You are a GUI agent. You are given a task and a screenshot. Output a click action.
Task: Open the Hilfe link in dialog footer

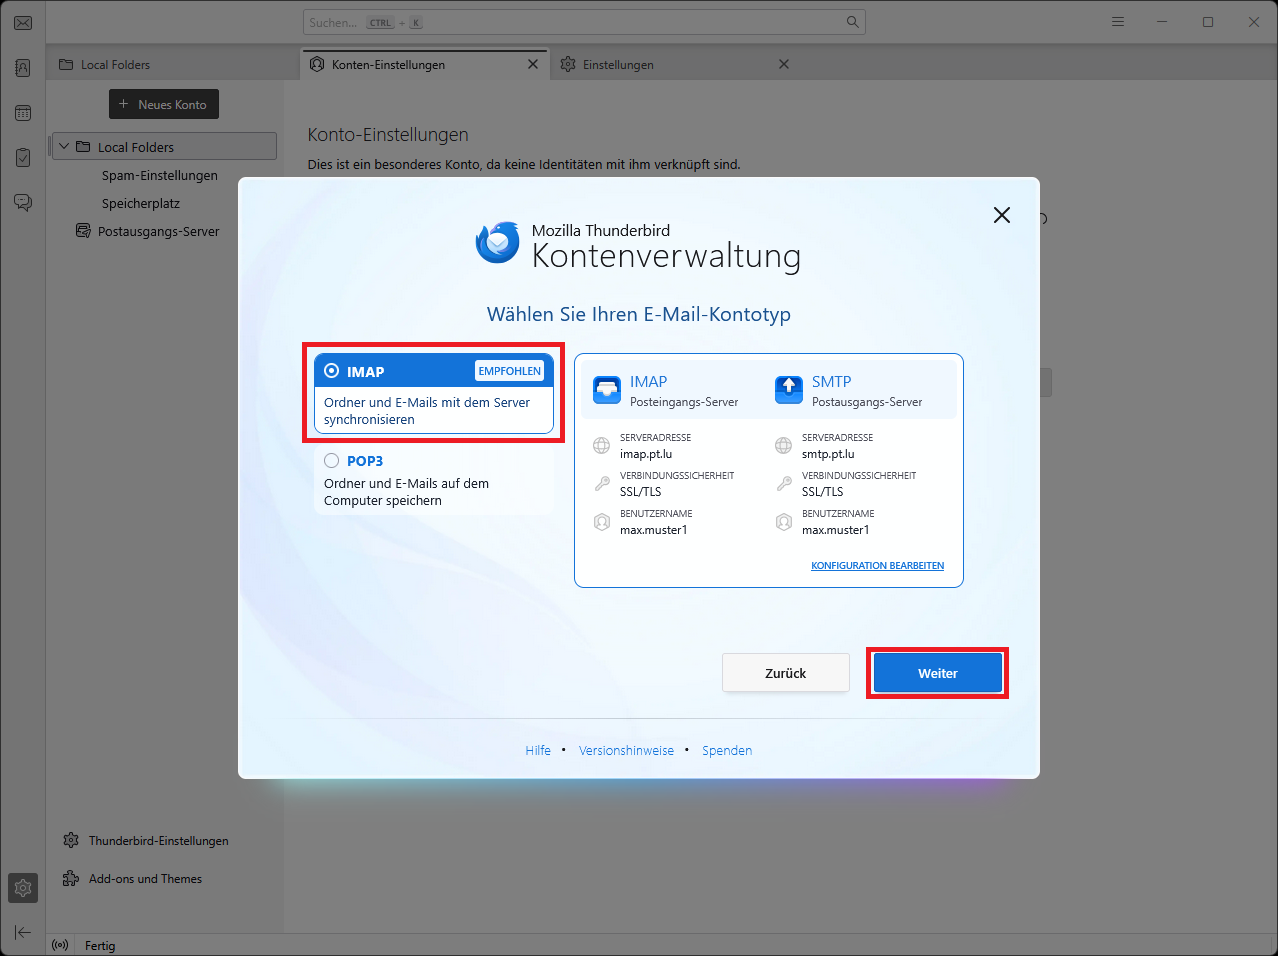click(538, 751)
